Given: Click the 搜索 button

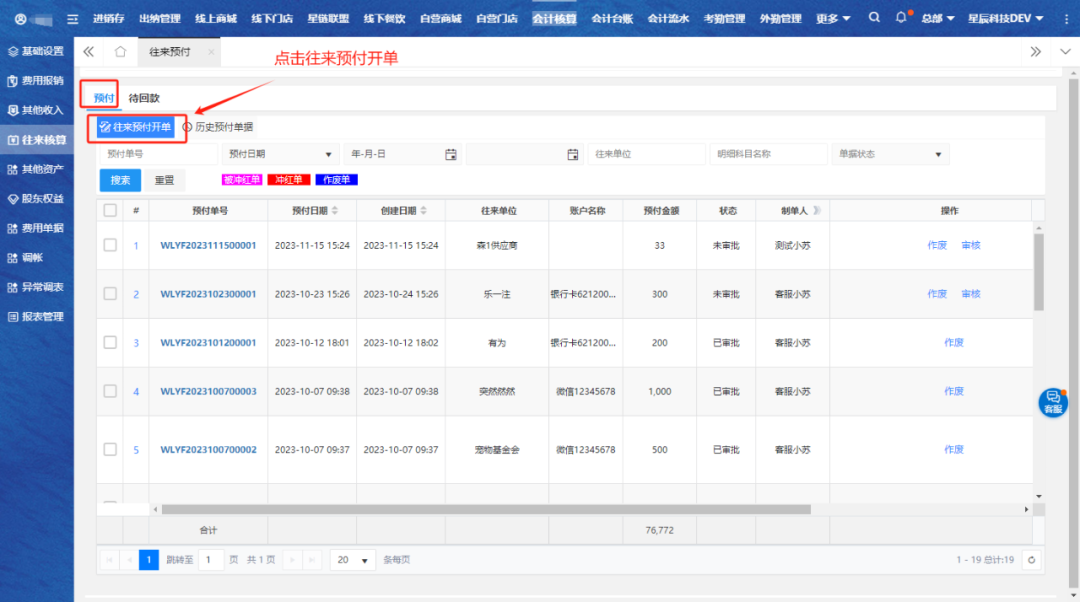Looking at the screenshot, I should [120, 180].
